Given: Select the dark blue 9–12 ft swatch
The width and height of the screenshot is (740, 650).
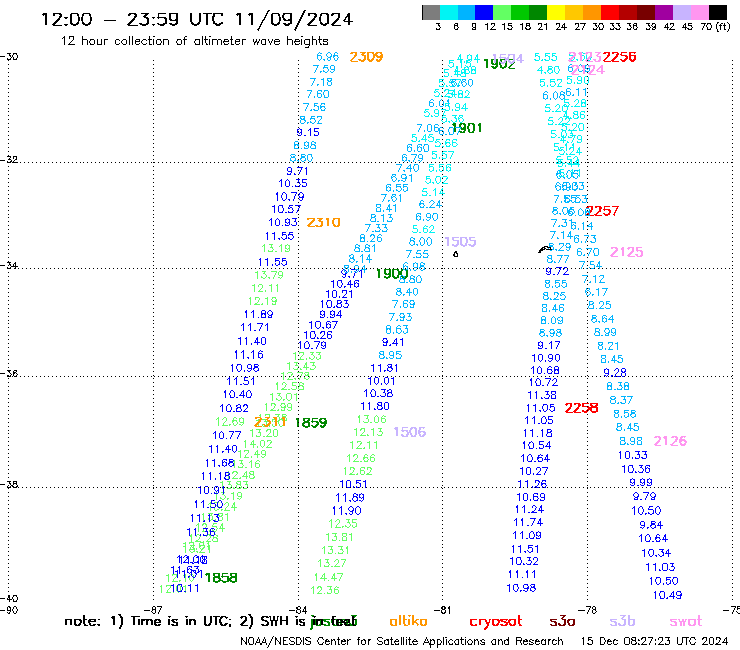Looking at the screenshot, I should (x=484, y=12).
